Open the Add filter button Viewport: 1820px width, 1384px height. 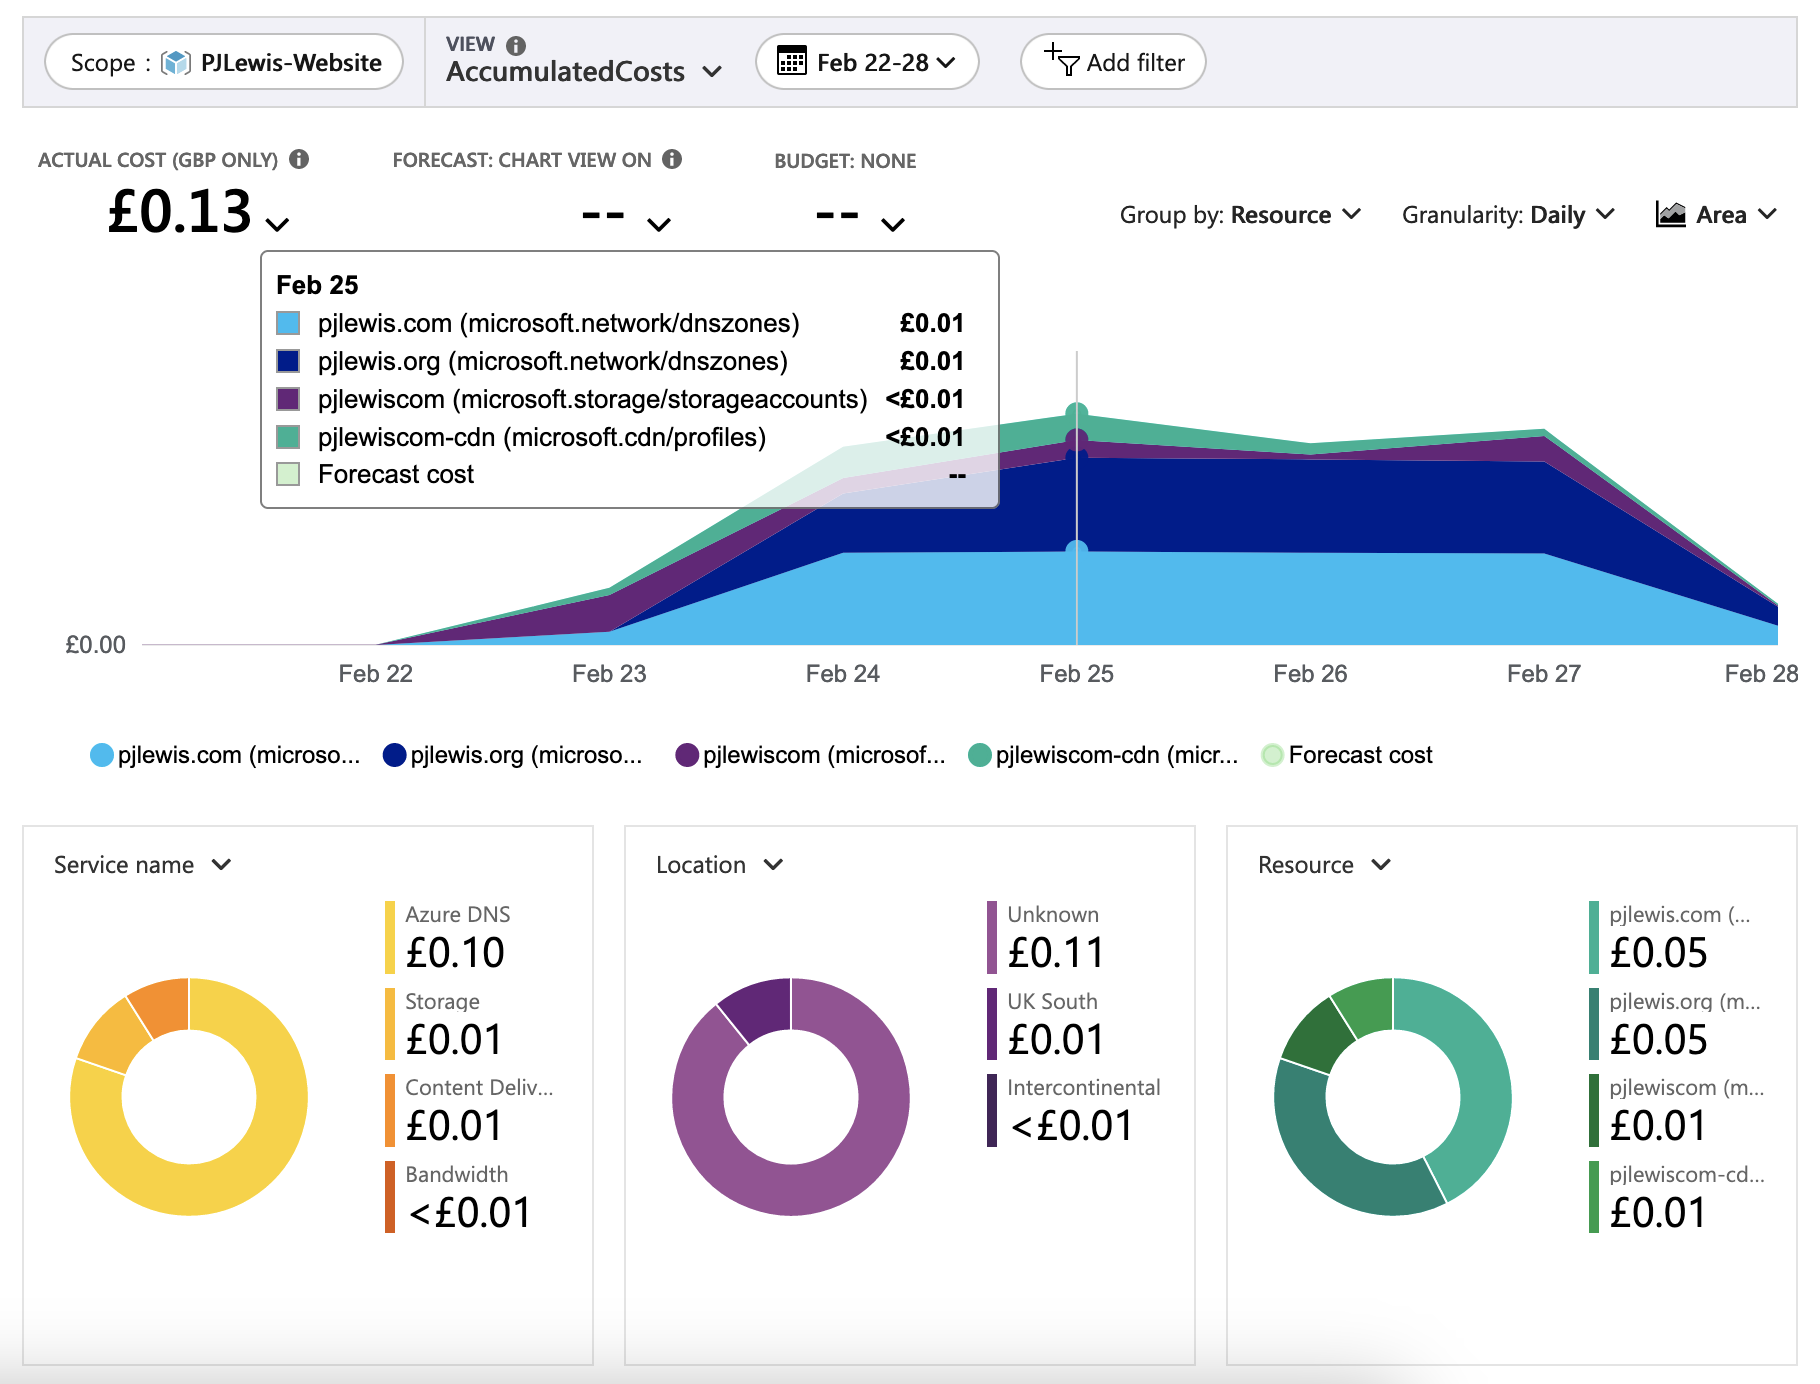point(1113,62)
